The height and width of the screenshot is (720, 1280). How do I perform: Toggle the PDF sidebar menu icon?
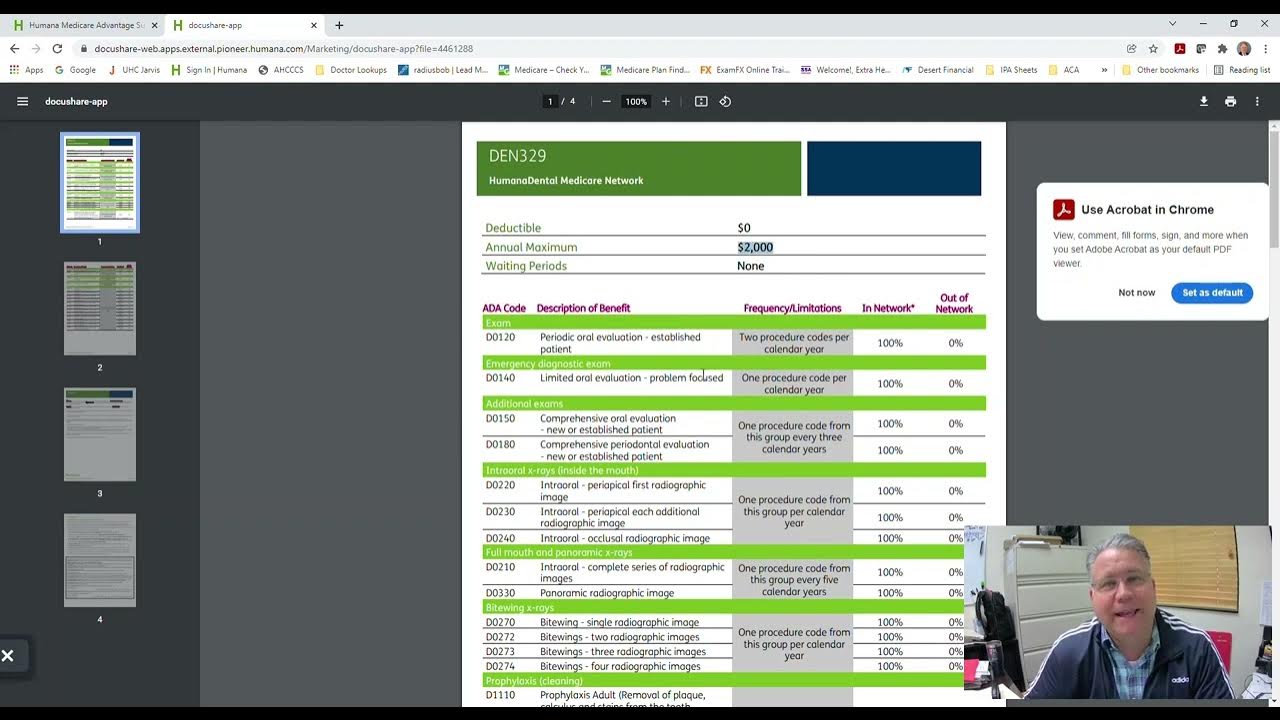tap(22, 101)
